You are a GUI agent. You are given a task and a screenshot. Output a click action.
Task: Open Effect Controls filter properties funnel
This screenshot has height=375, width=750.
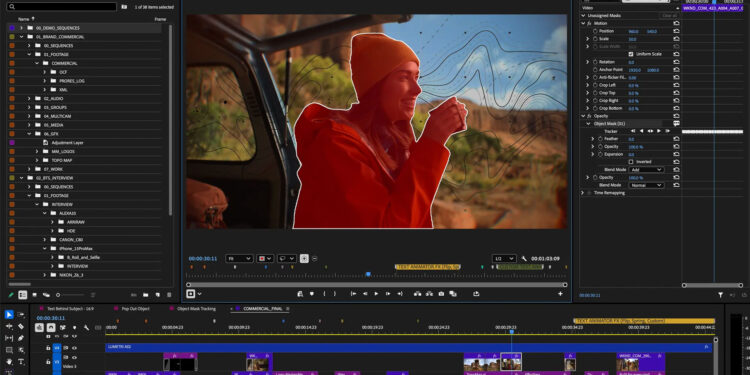[x=720, y=295]
